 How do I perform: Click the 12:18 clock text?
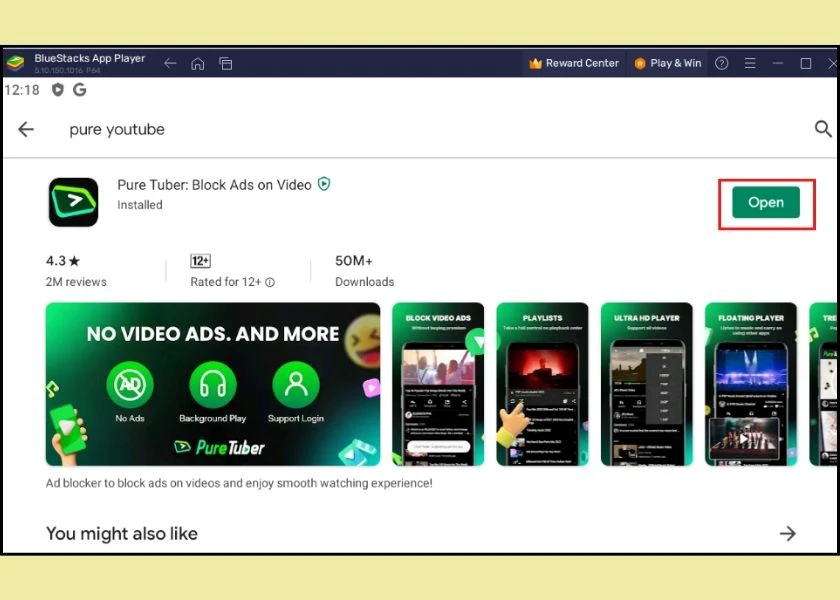tap(22, 90)
